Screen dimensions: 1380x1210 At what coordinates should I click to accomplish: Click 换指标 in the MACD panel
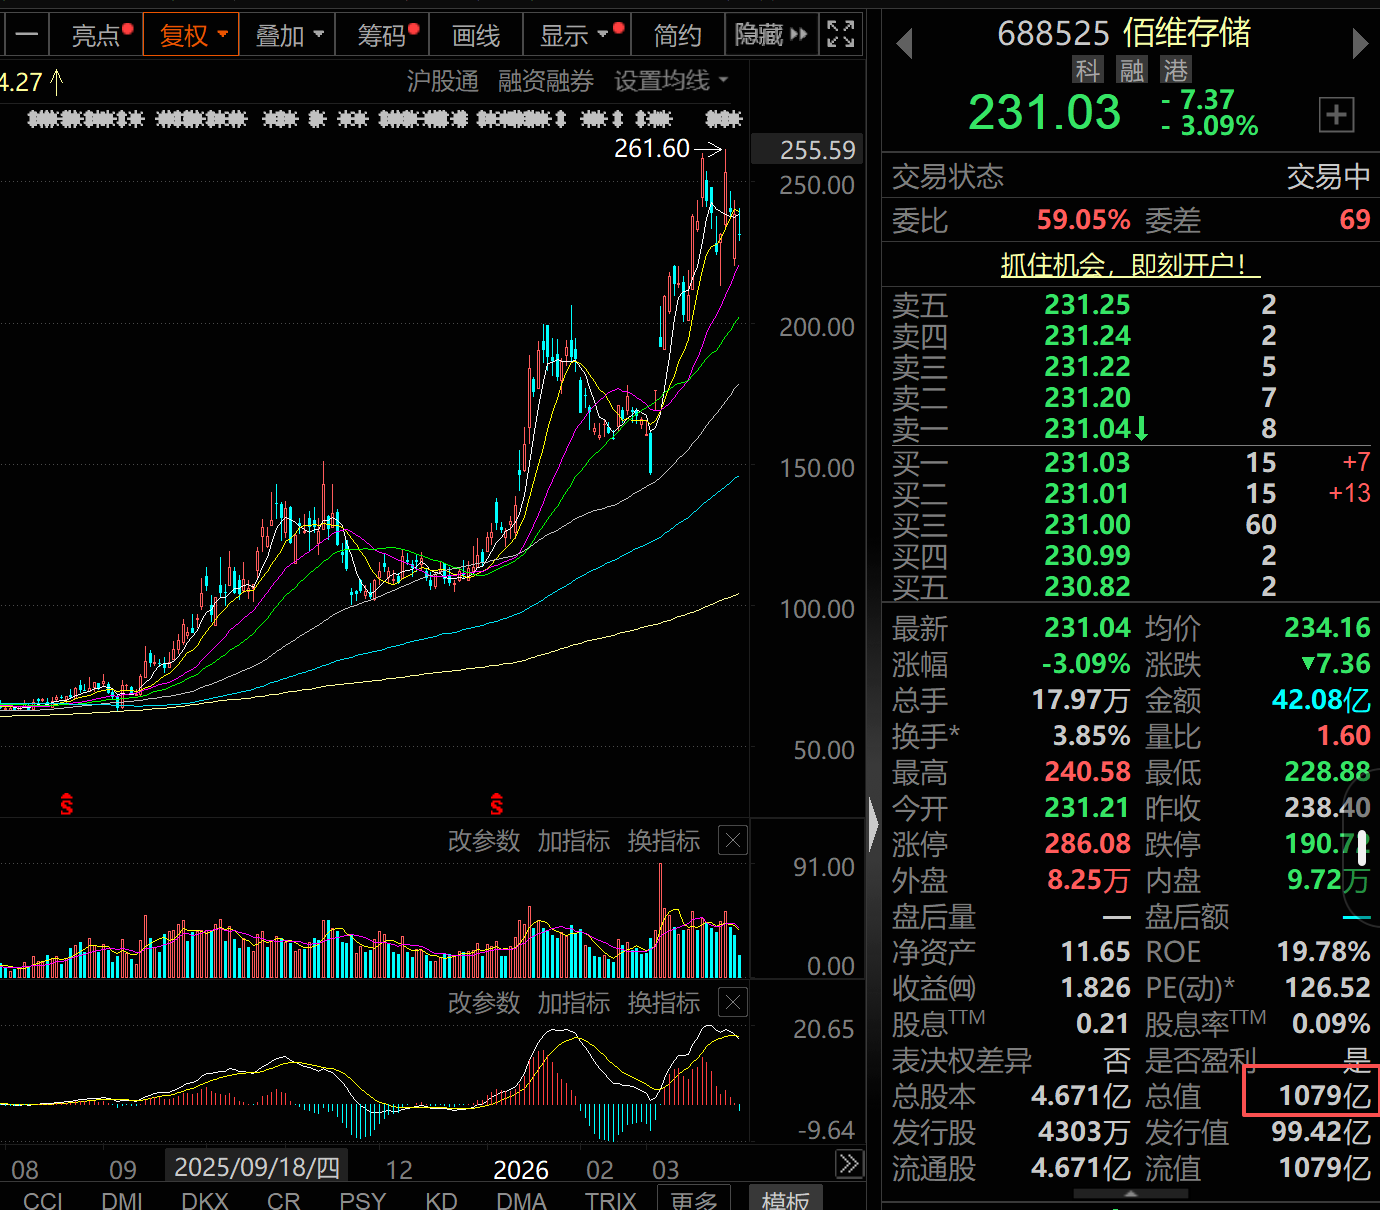(x=664, y=1003)
